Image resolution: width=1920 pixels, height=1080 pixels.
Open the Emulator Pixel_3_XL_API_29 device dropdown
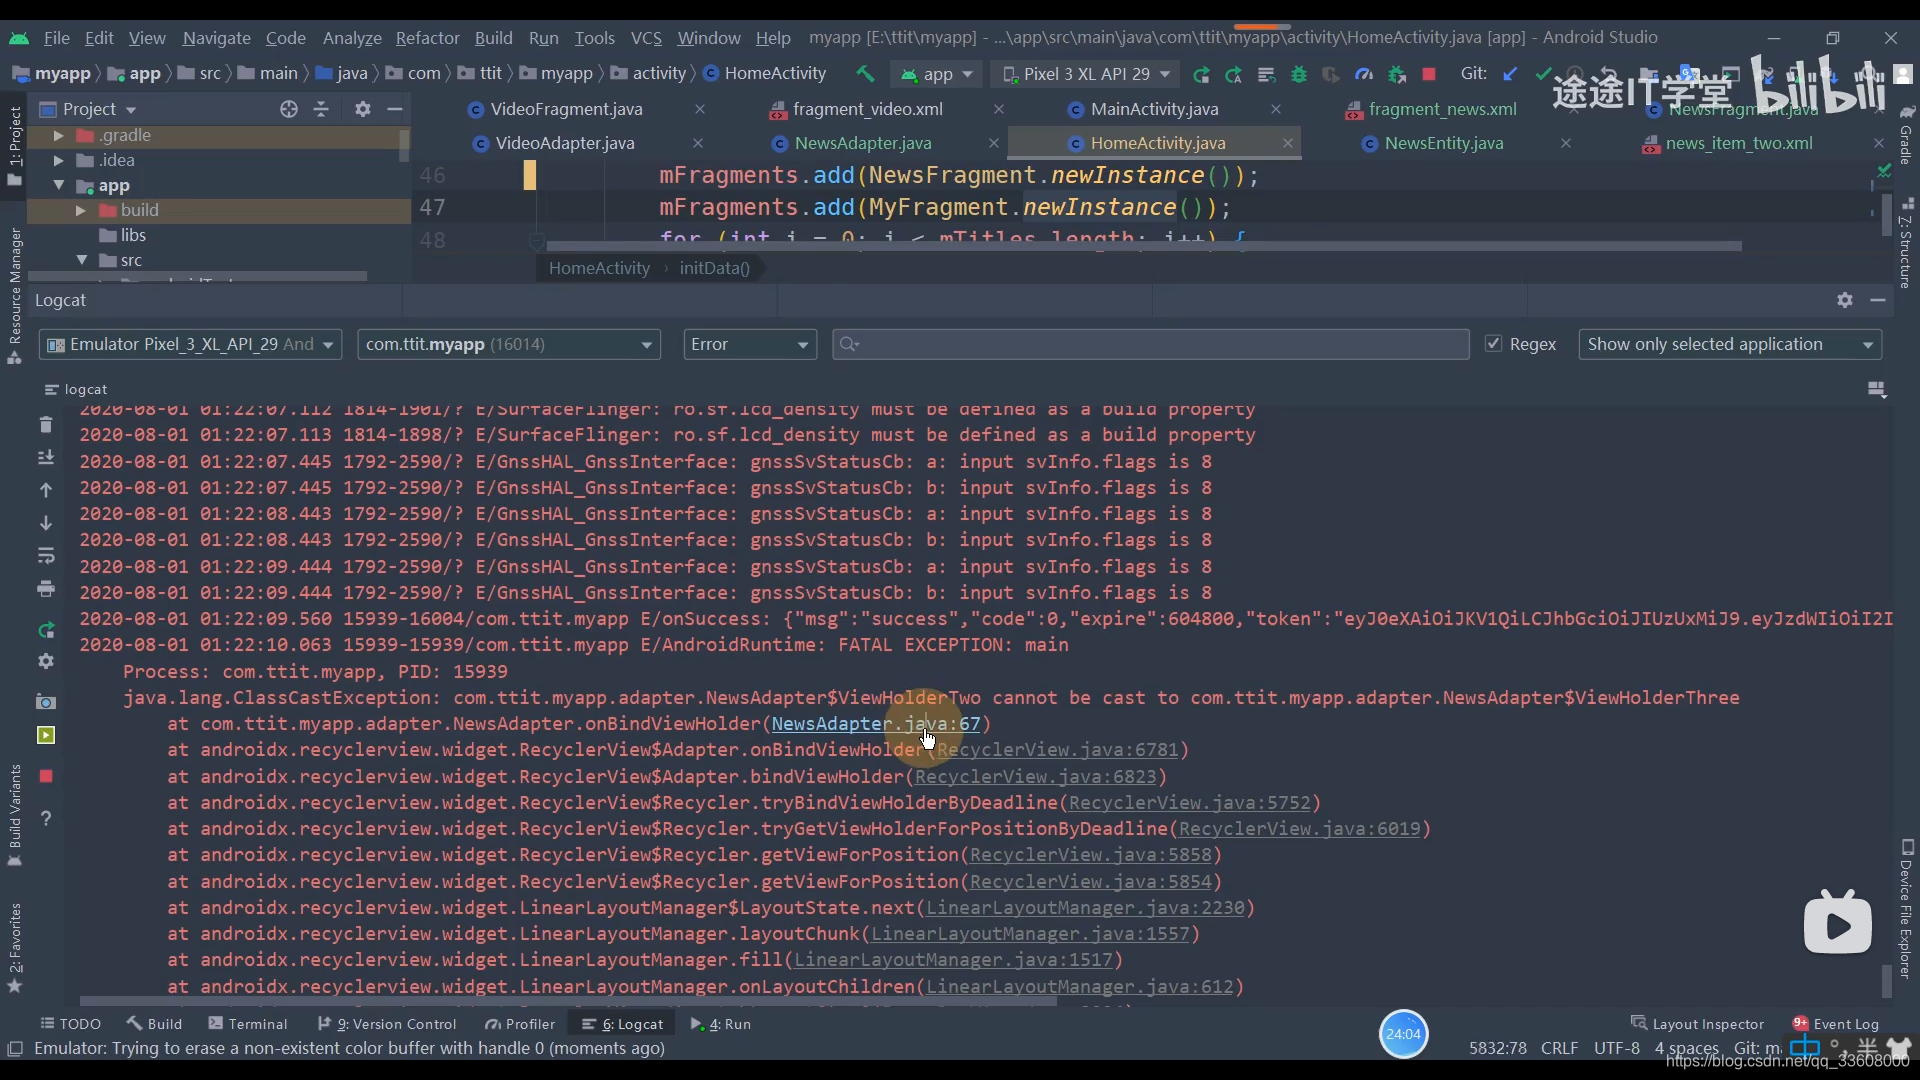pos(191,344)
